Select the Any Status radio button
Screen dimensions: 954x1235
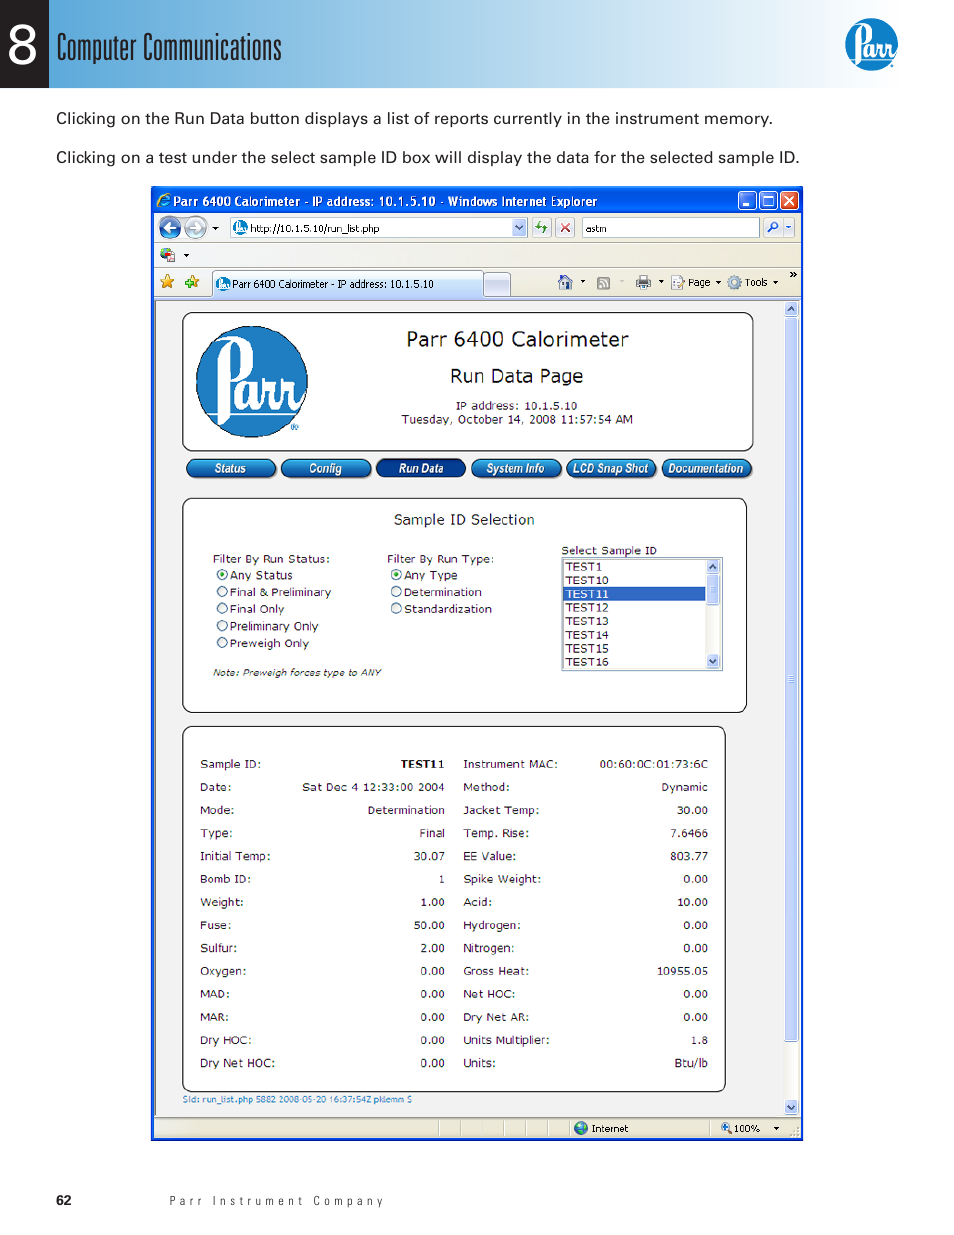[222, 575]
